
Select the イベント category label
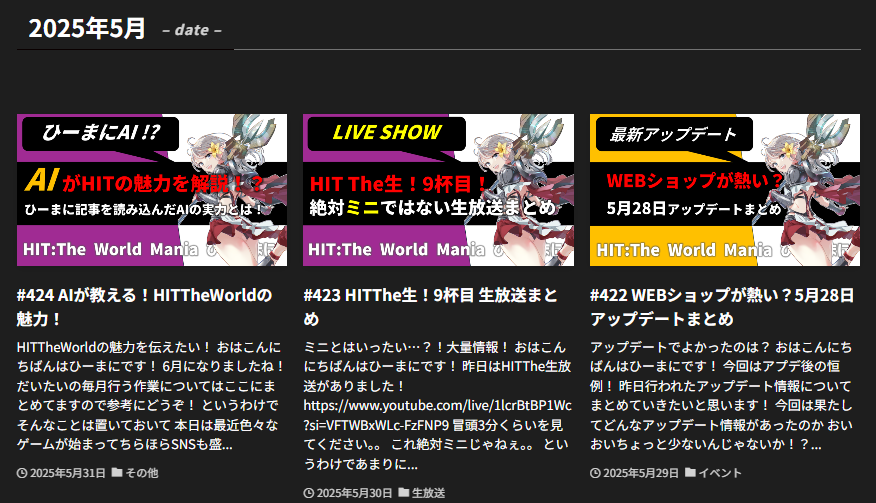[x=720, y=473]
